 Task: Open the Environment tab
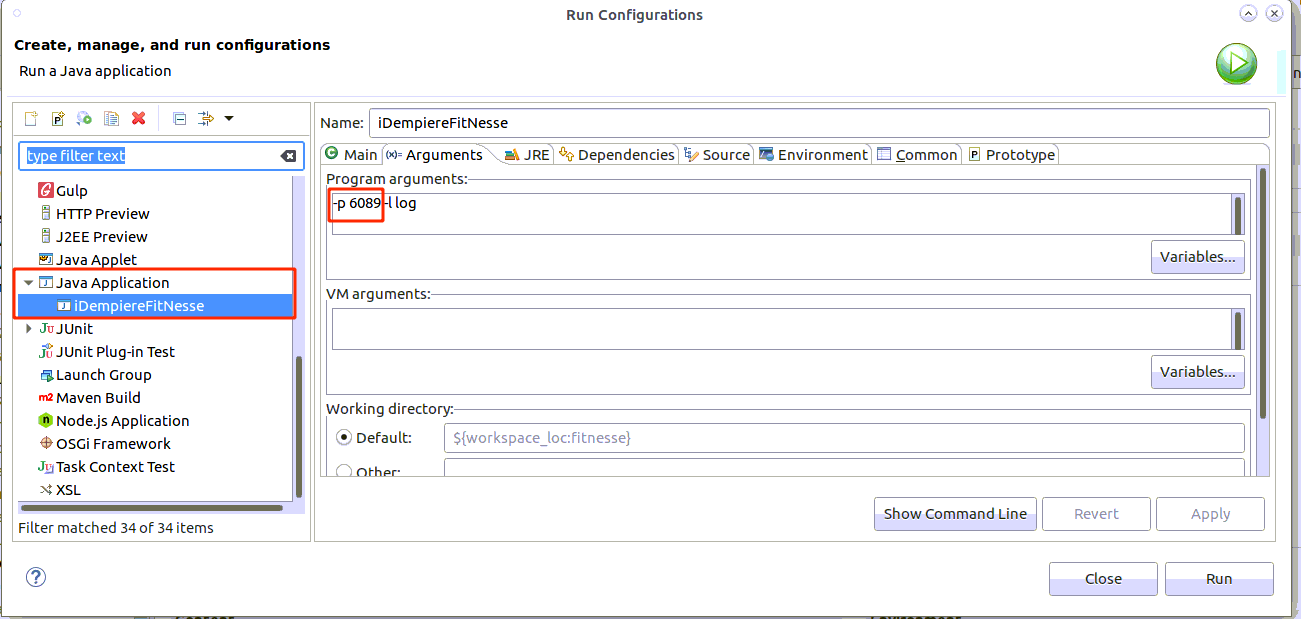tap(813, 155)
